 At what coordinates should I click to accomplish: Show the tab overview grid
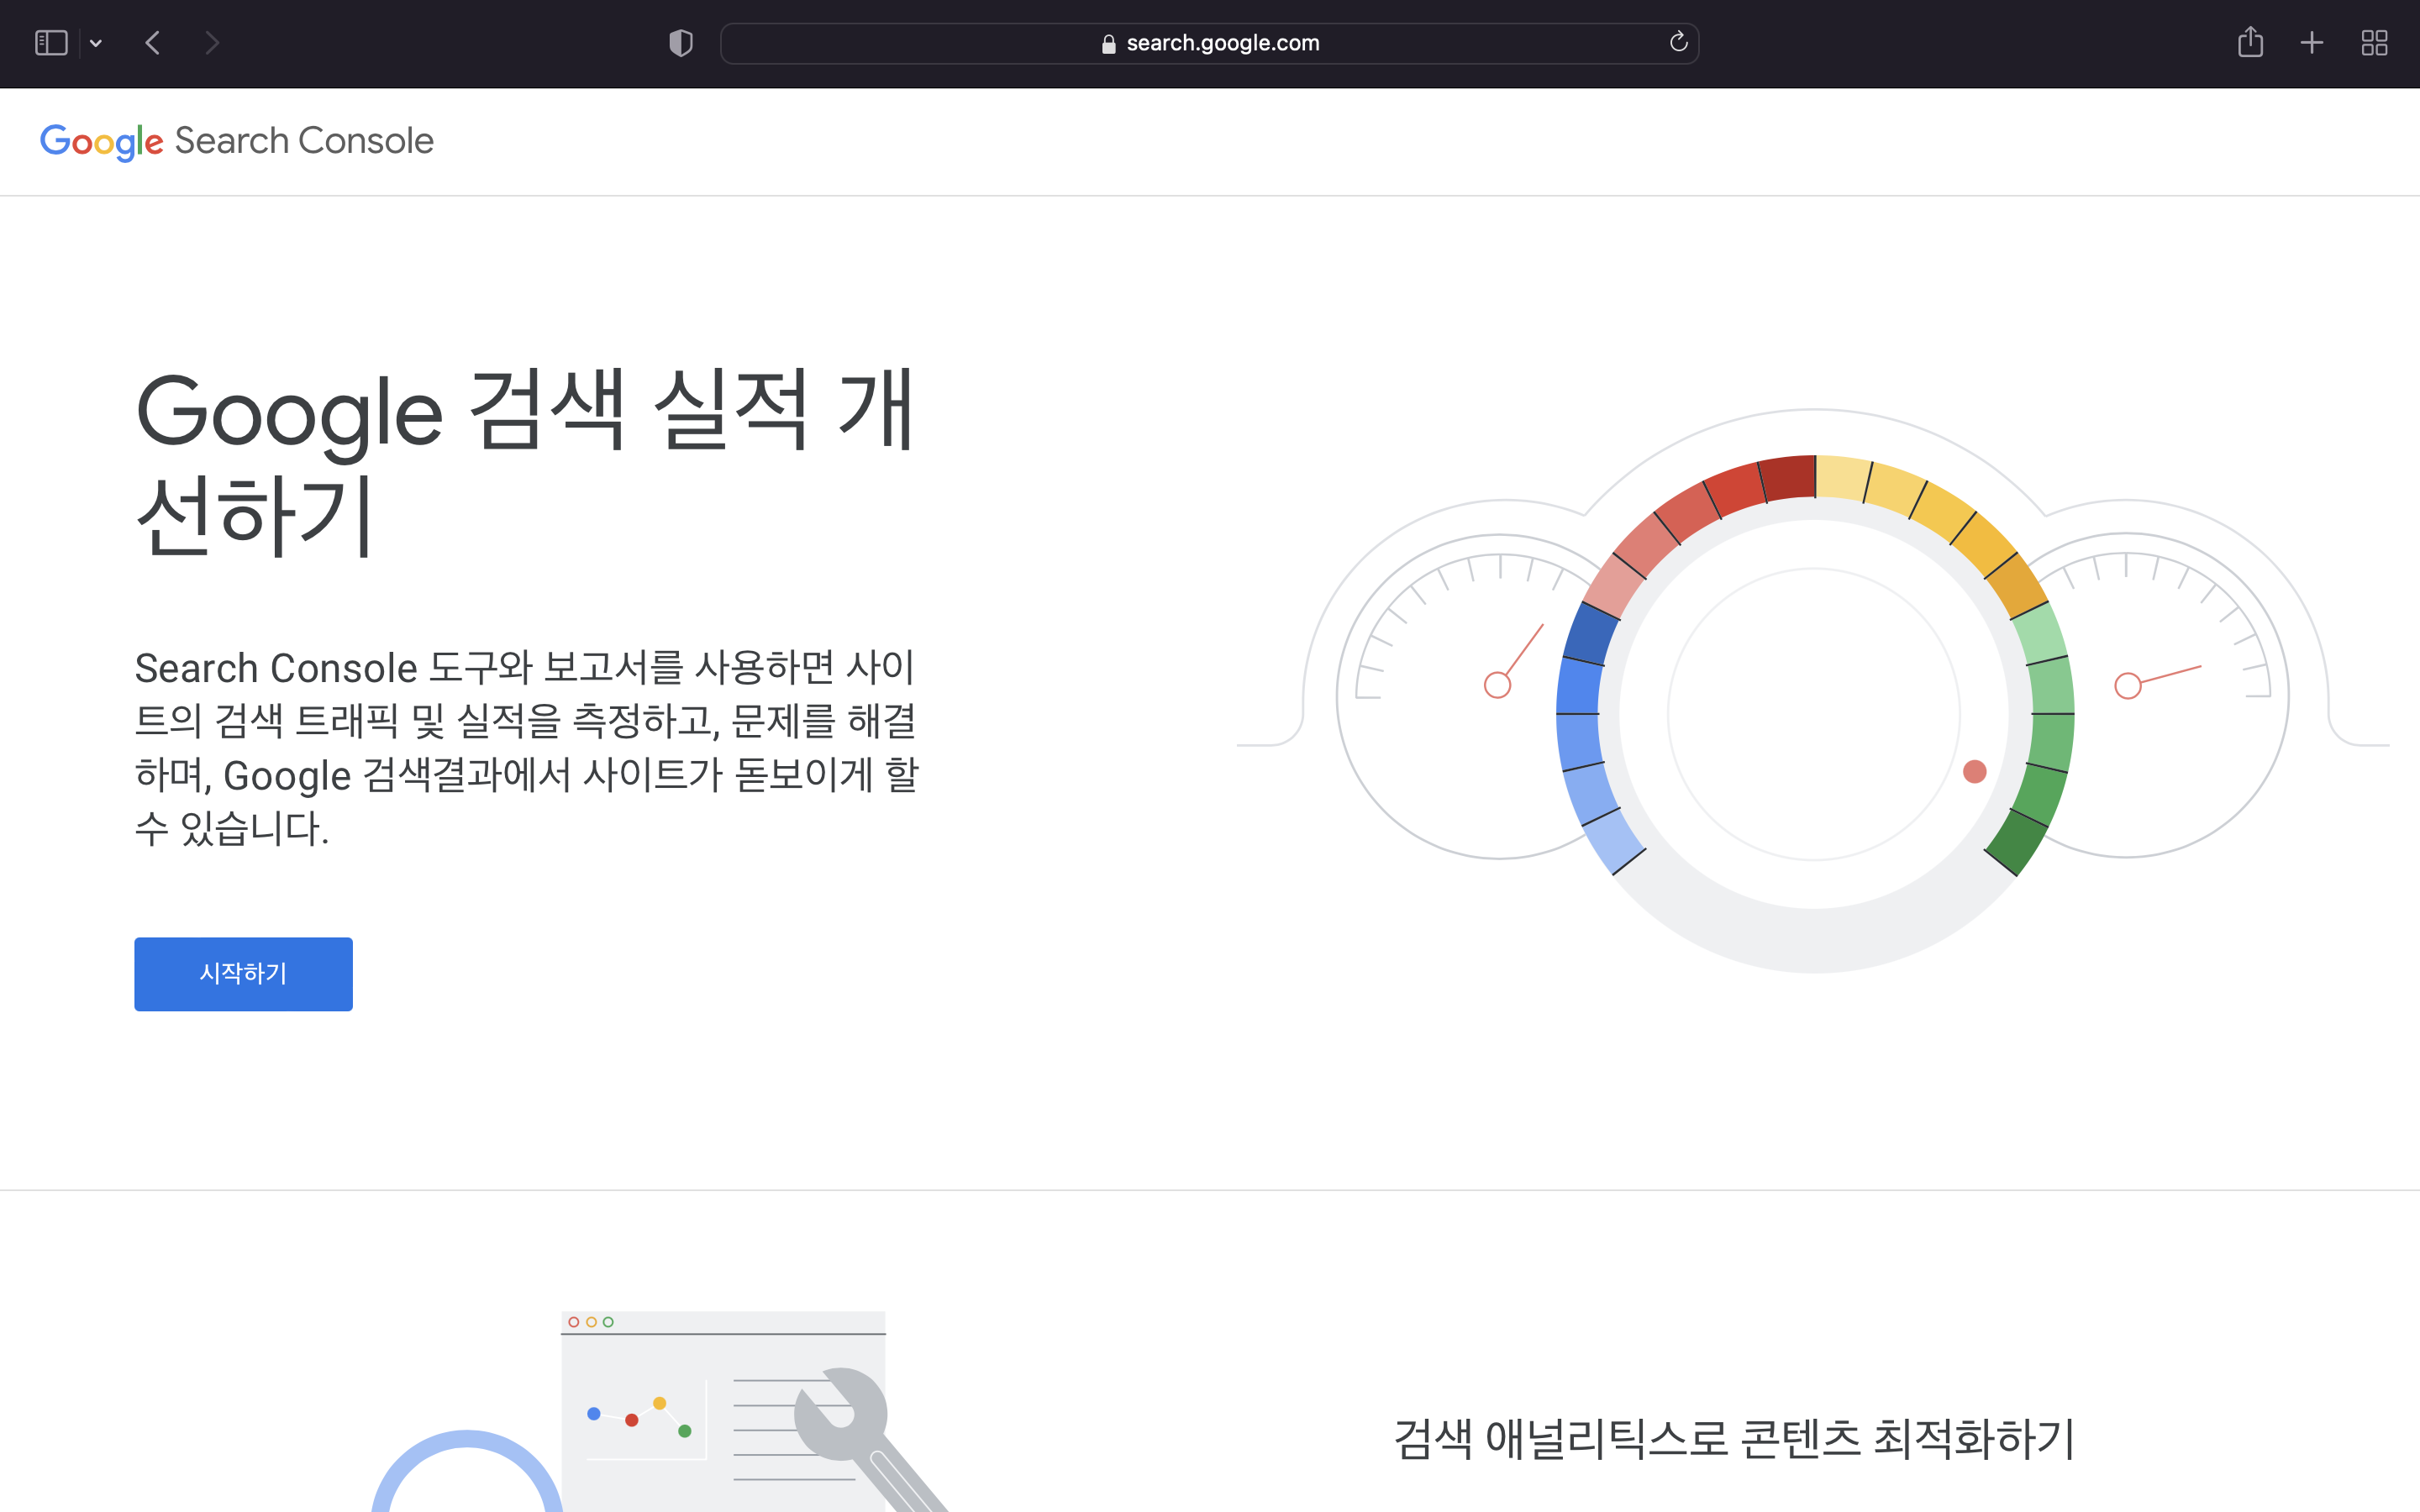(x=2375, y=42)
